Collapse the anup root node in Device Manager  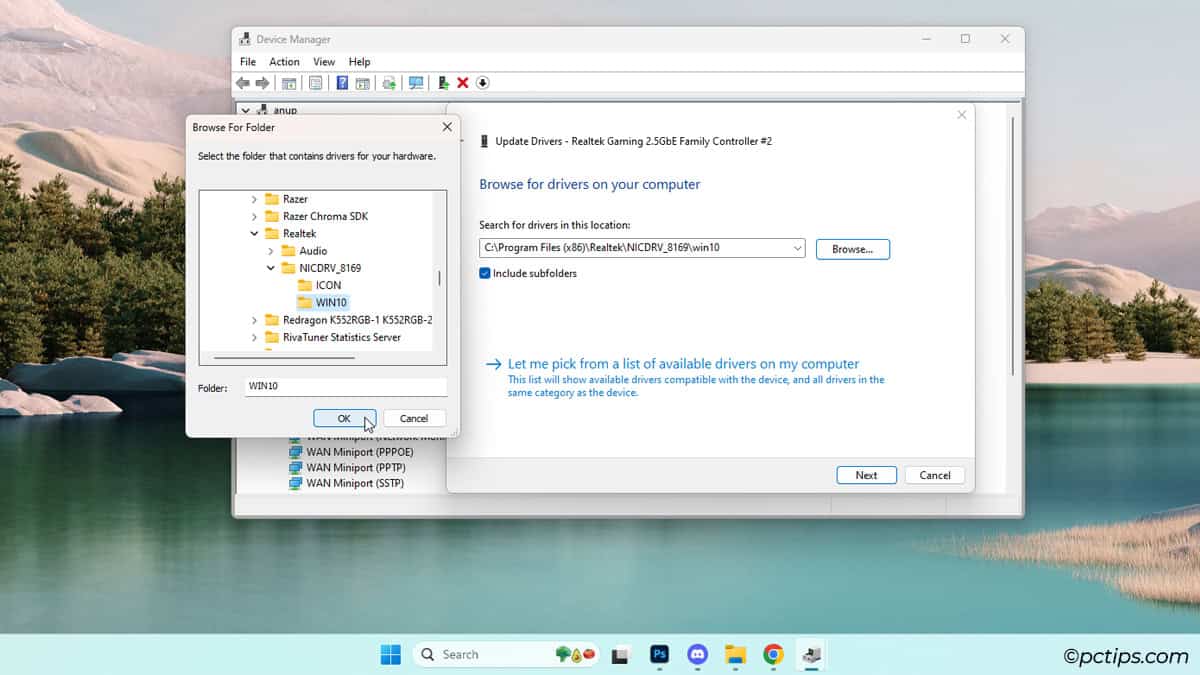(245, 110)
